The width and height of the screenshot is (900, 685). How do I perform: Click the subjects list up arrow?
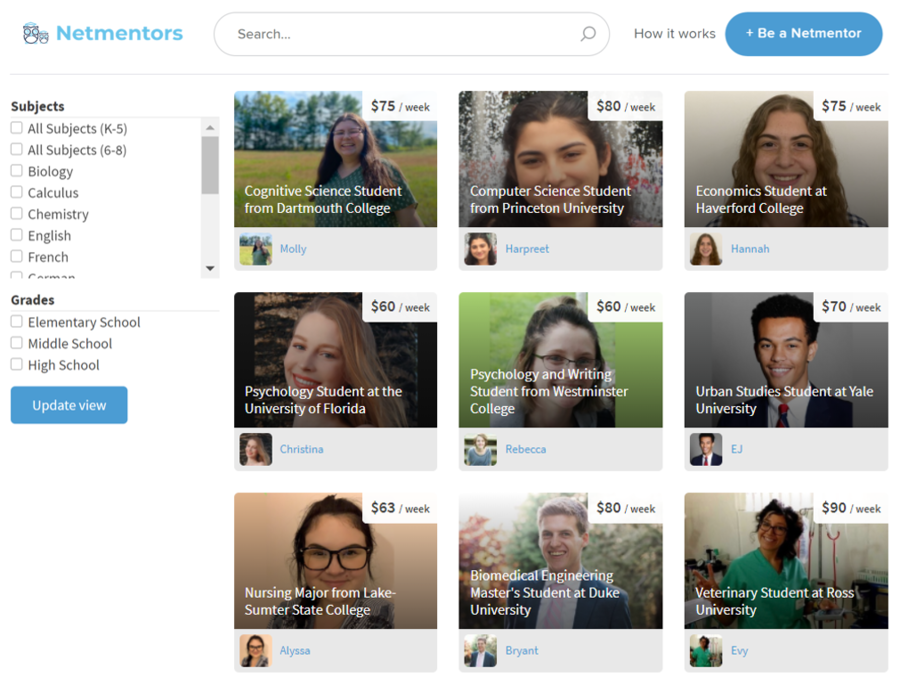tap(210, 128)
